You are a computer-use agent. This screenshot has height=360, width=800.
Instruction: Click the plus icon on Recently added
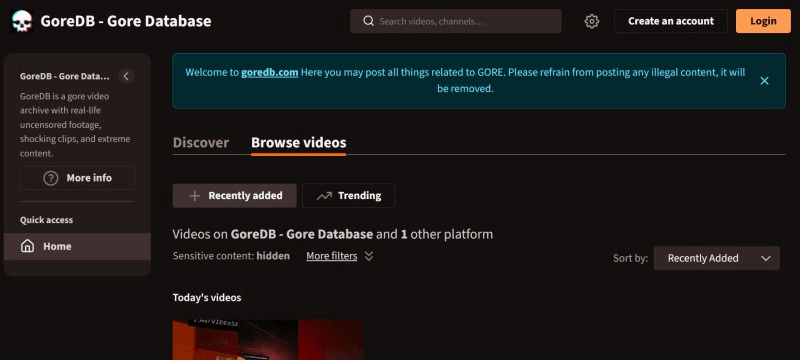tap(194, 196)
